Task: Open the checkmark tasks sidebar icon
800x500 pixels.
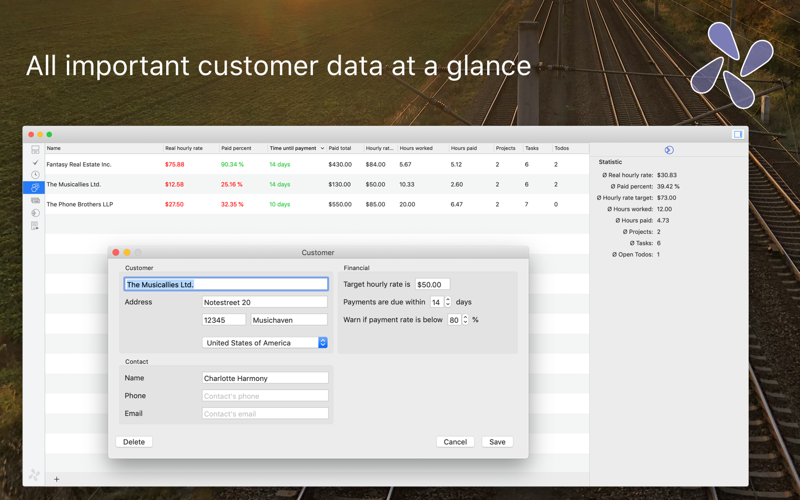Action: click(x=35, y=162)
